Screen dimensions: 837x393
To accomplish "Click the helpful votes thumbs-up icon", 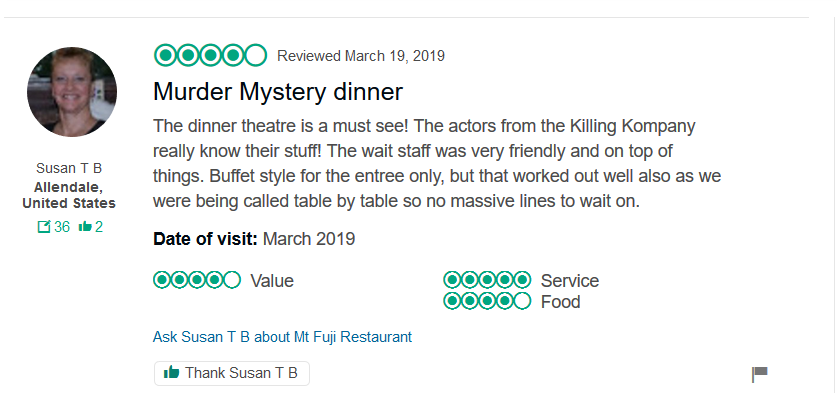I will coord(85,227).
